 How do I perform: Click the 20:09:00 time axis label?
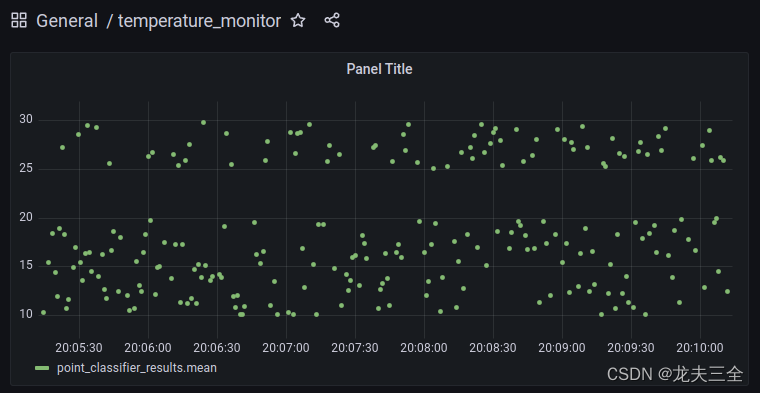tap(562, 347)
